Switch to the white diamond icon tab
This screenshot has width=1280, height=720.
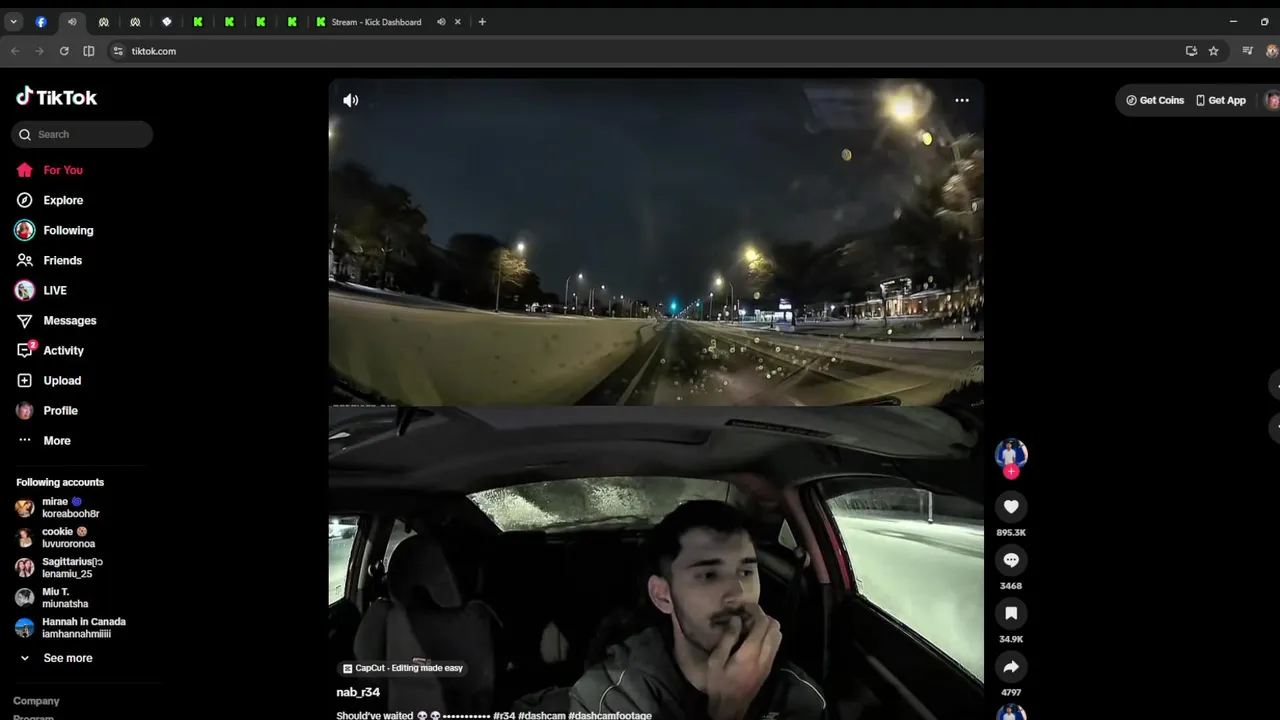click(x=167, y=22)
